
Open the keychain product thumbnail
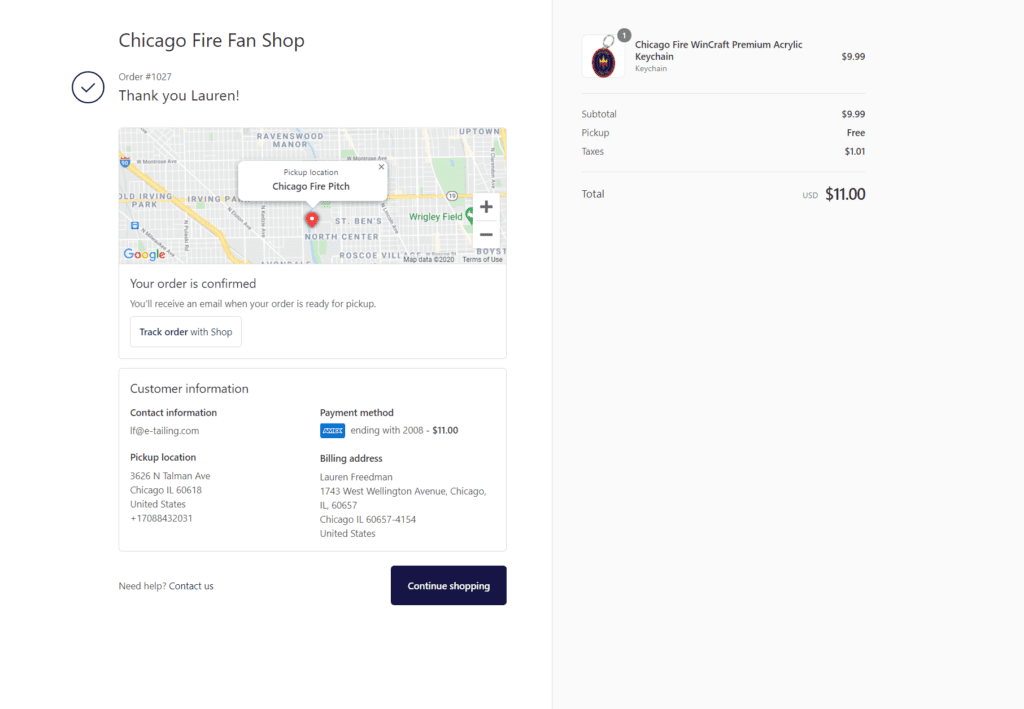[x=603, y=56]
